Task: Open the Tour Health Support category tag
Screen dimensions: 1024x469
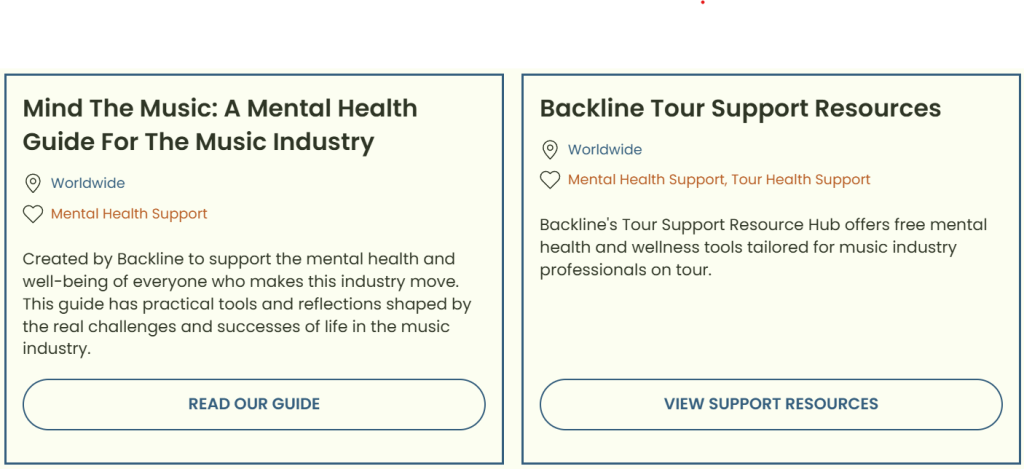Action: coord(801,180)
